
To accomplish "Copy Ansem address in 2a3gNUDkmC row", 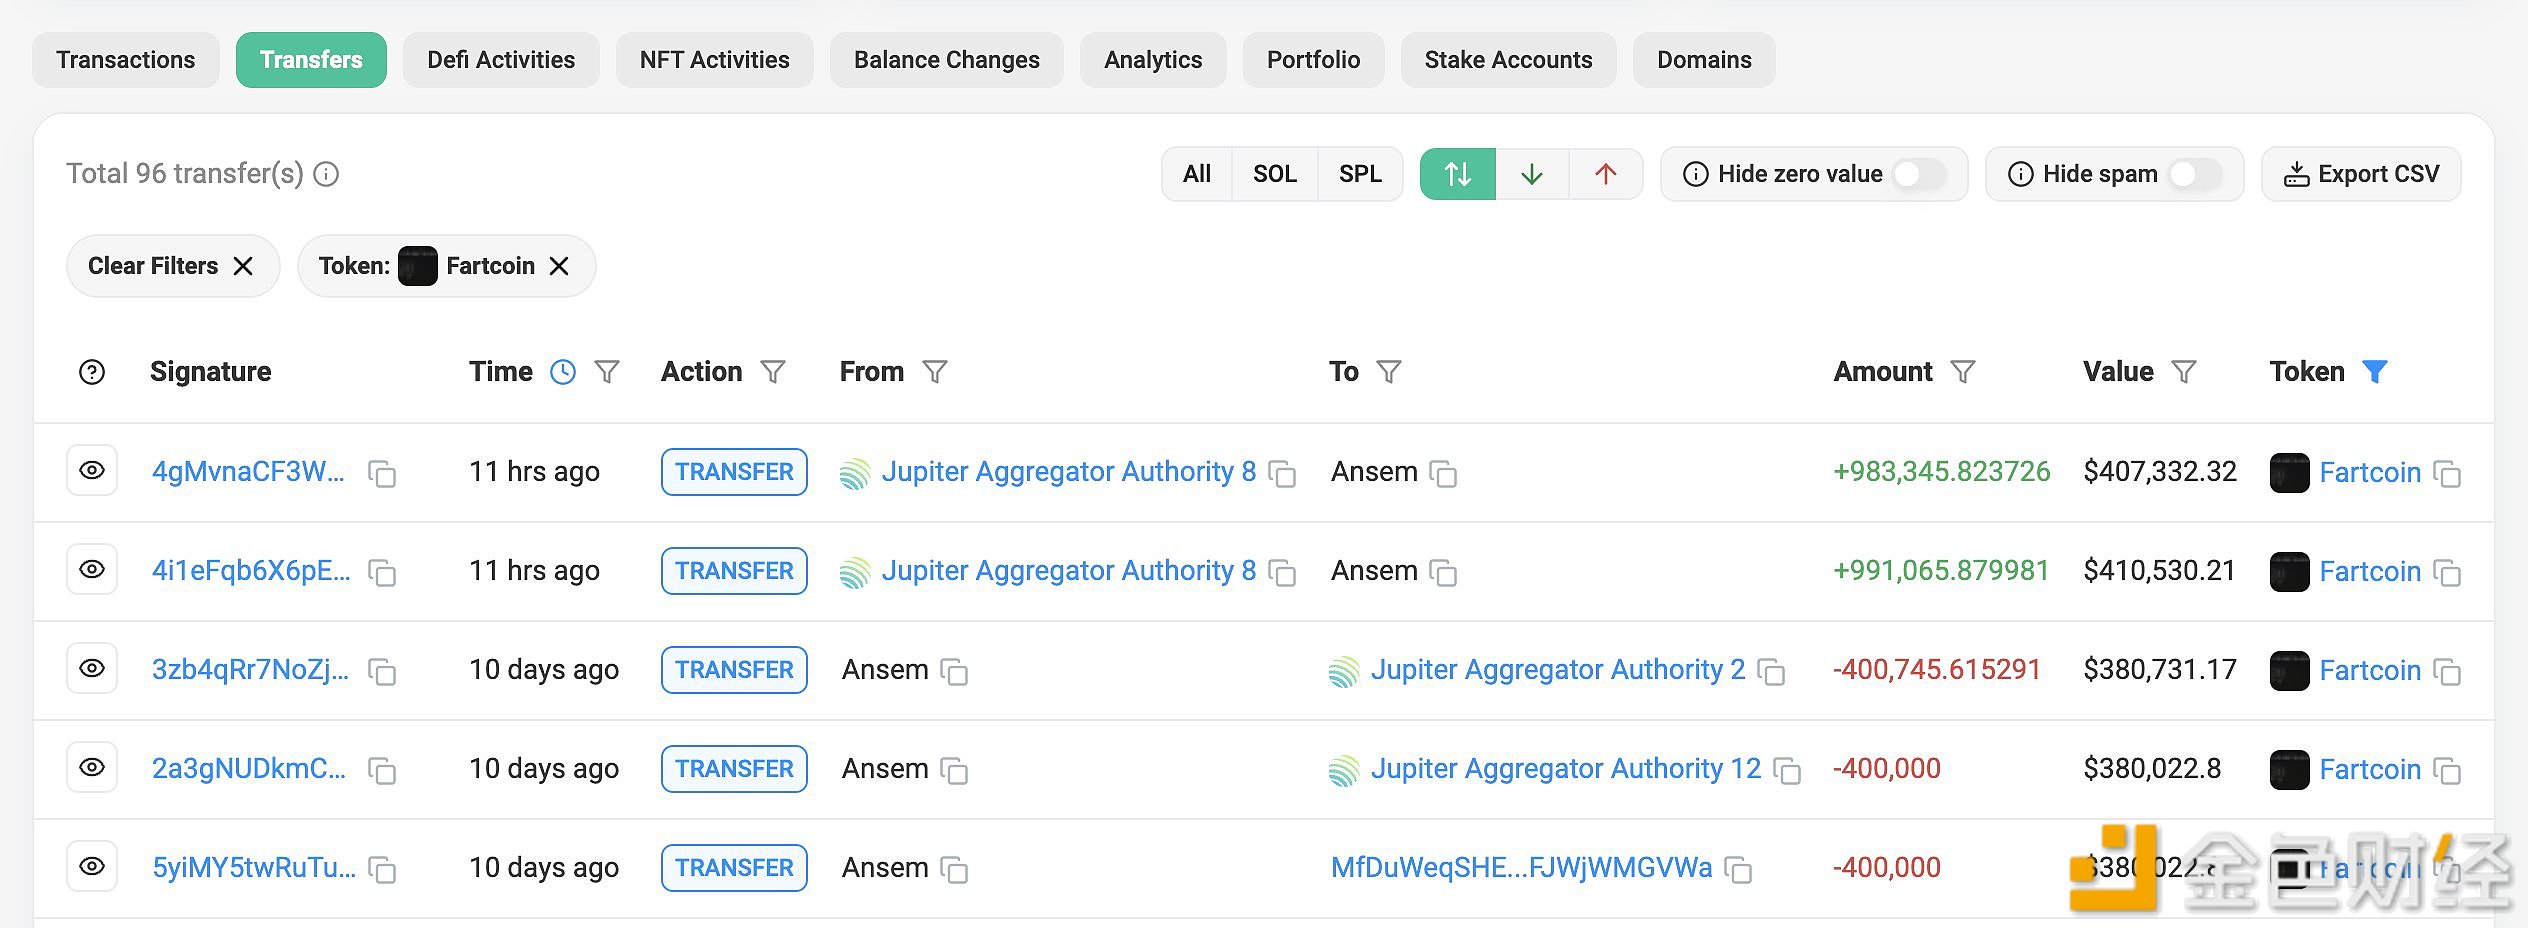I will point(954,771).
